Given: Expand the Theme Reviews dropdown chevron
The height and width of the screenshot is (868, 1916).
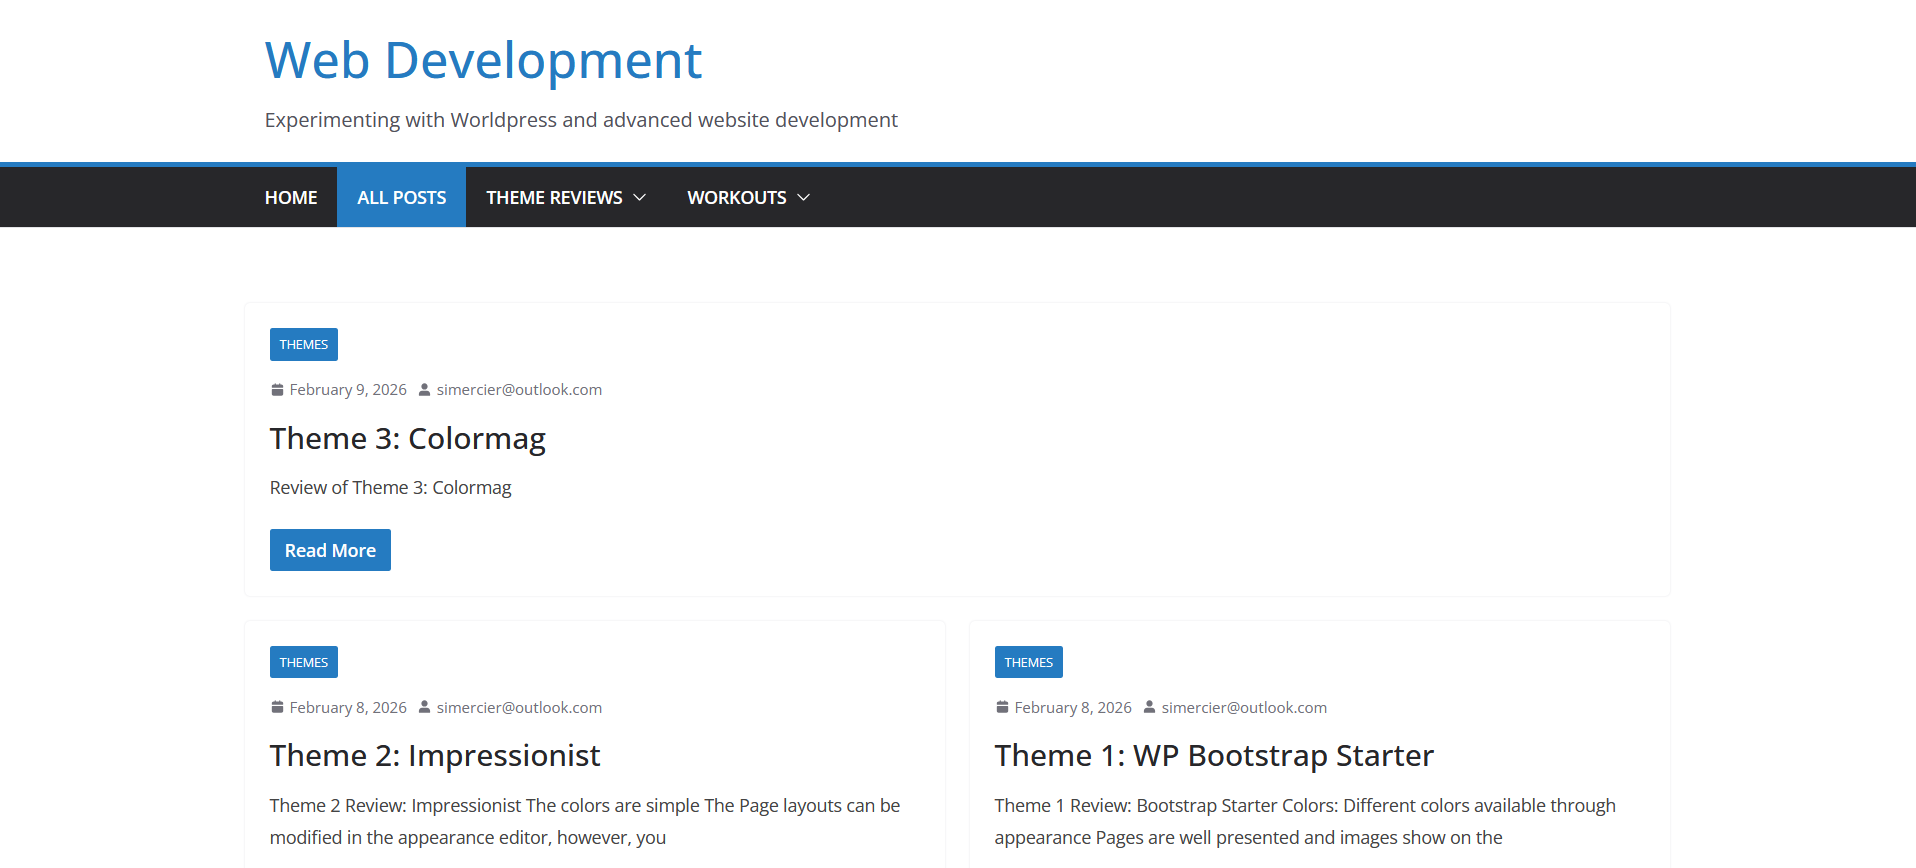Looking at the screenshot, I should [x=640, y=198].
